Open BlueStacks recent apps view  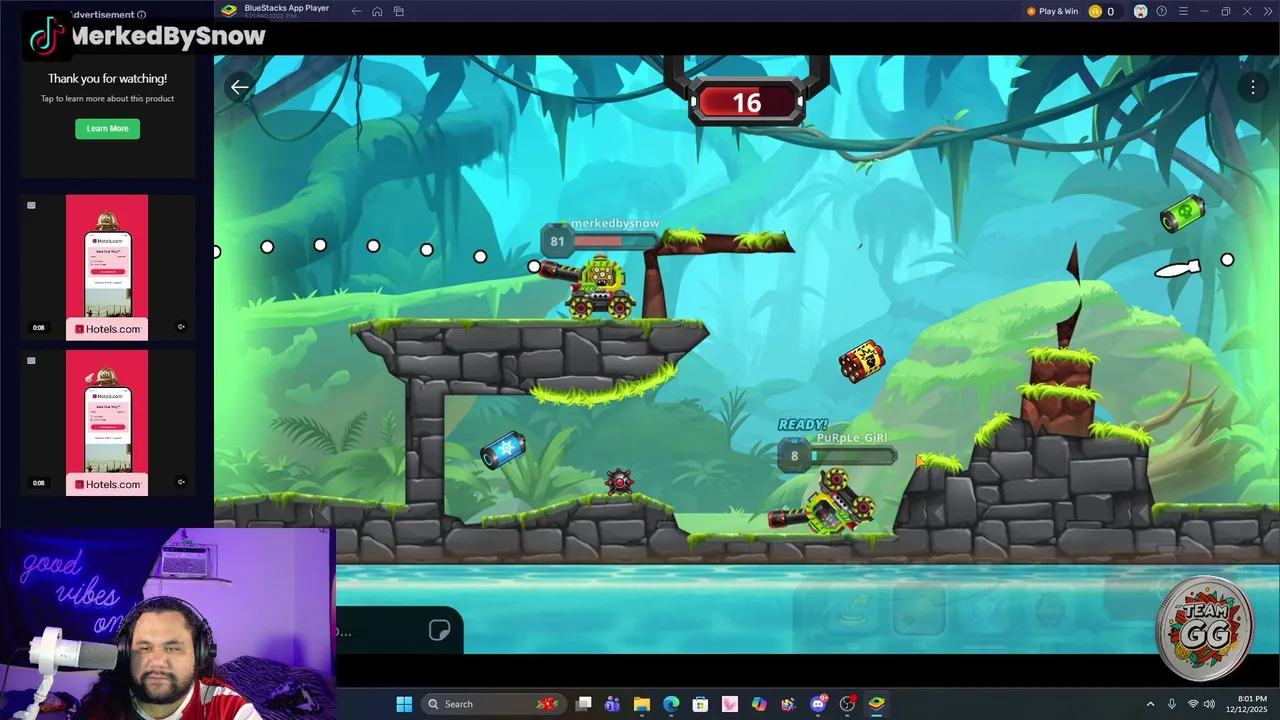tap(399, 11)
